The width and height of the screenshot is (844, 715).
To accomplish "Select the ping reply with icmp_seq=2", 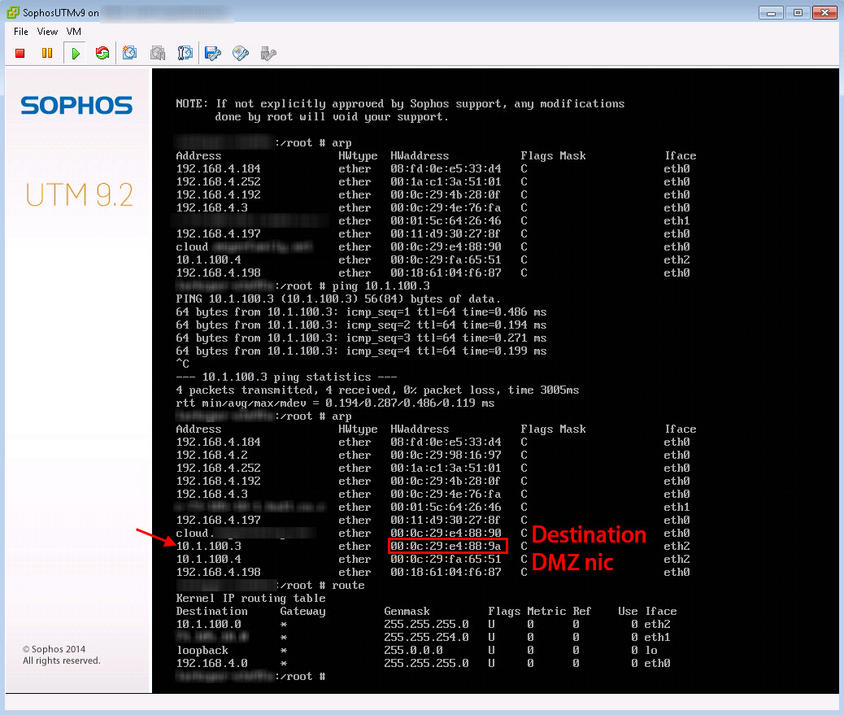I will 361,325.
